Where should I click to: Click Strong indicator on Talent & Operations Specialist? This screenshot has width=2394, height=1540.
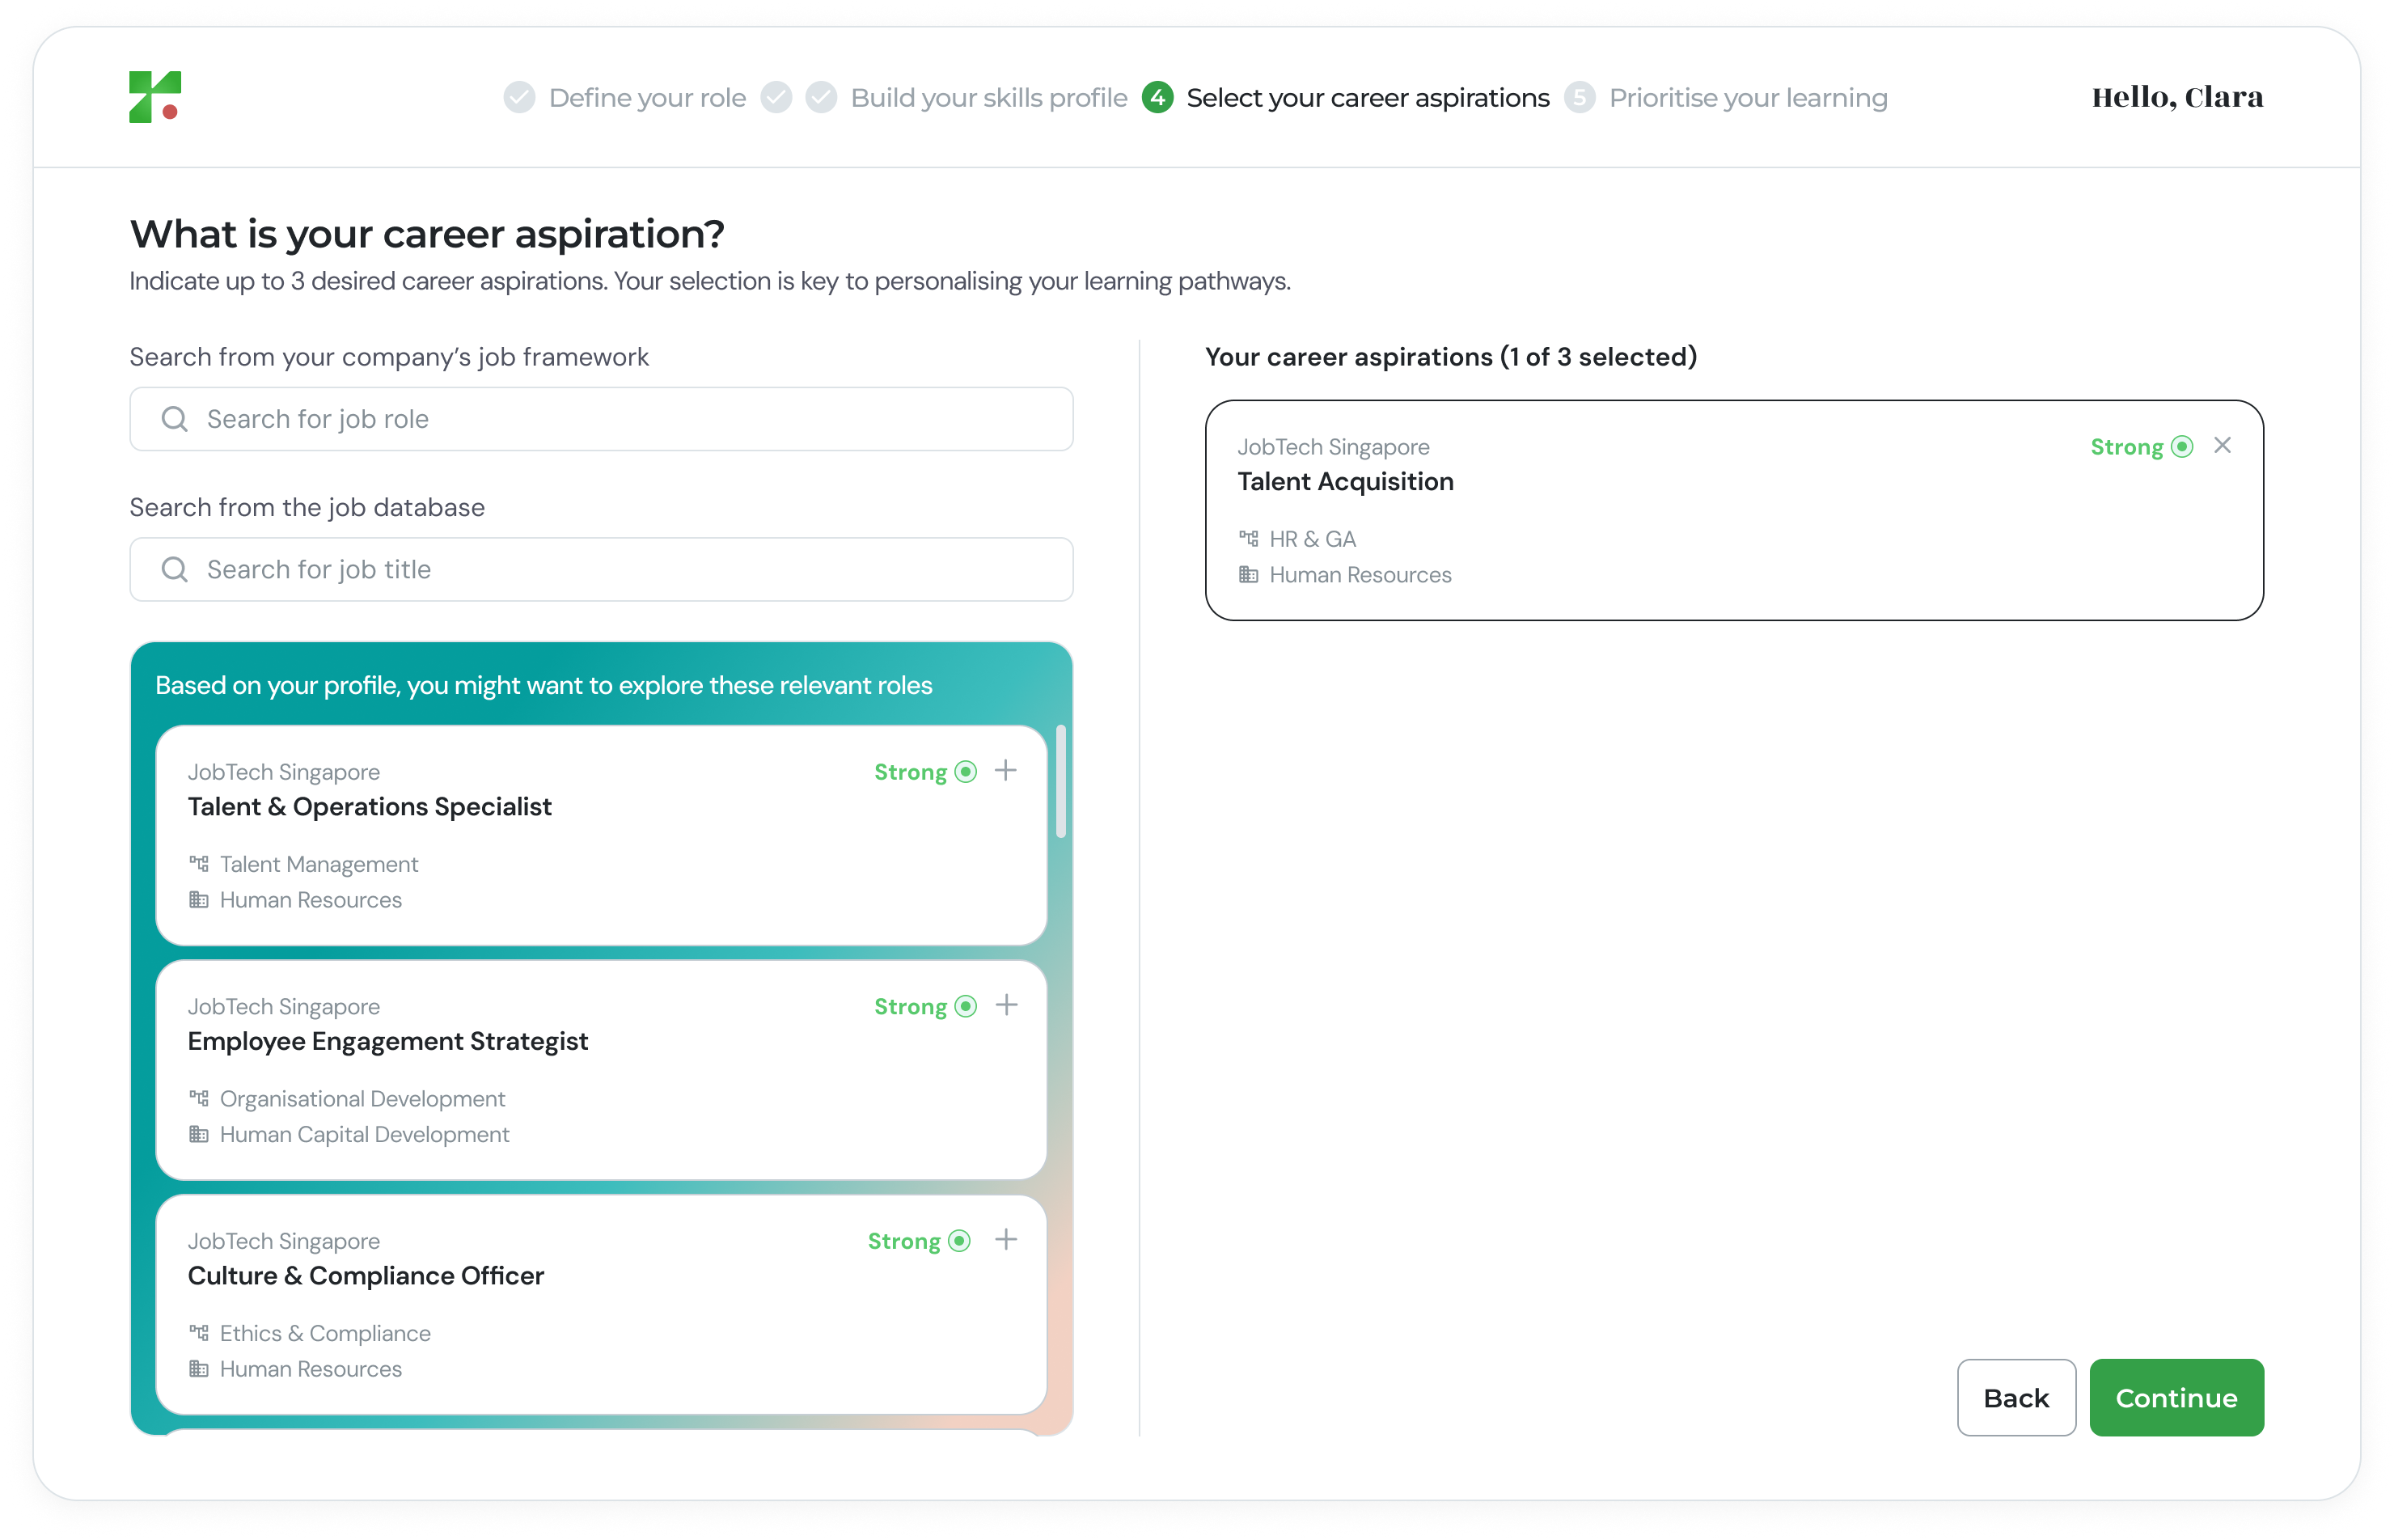tap(924, 772)
